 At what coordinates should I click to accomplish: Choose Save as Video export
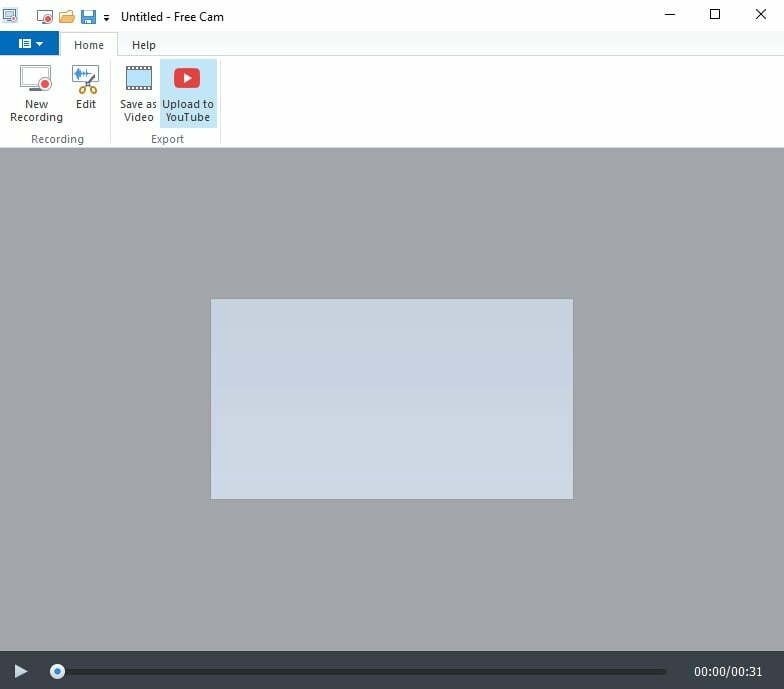(x=138, y=94)
